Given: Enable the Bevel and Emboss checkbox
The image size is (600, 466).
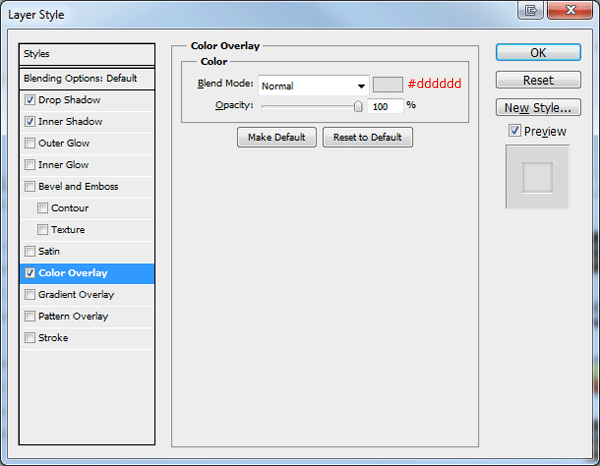Looking at the screenshot, I should tap(30, 186).
